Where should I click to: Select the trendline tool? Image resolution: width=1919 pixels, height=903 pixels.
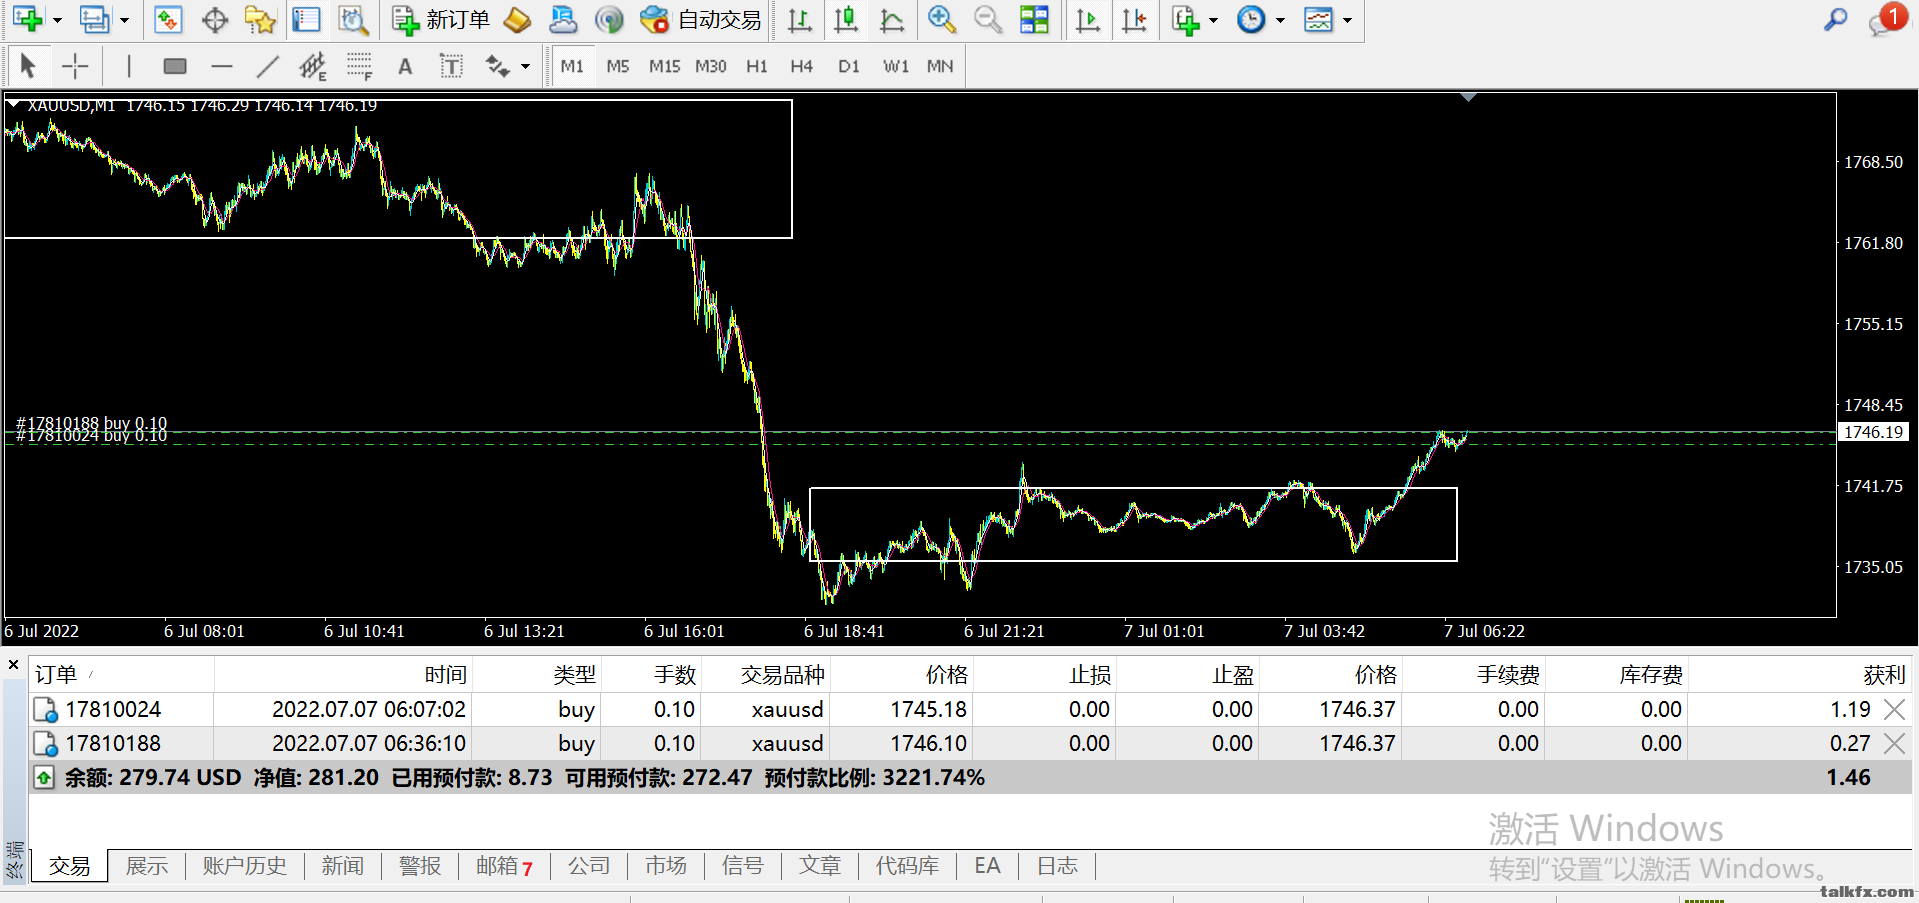267,66
